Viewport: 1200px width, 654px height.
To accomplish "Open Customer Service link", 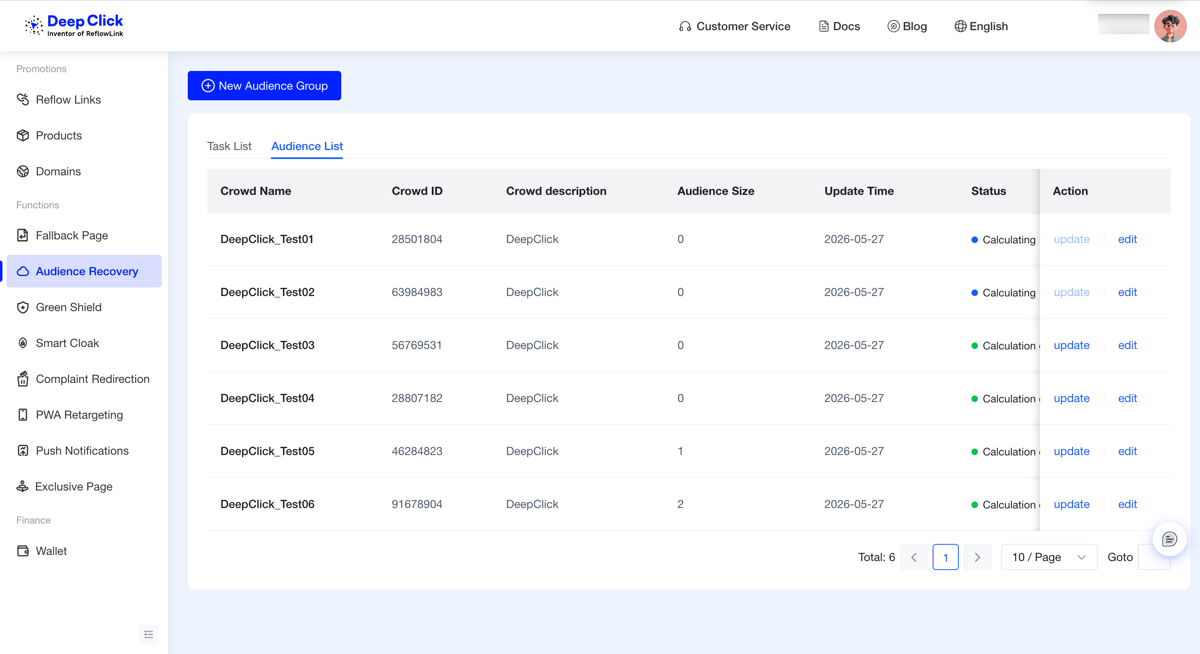I will tap(734, 27).
